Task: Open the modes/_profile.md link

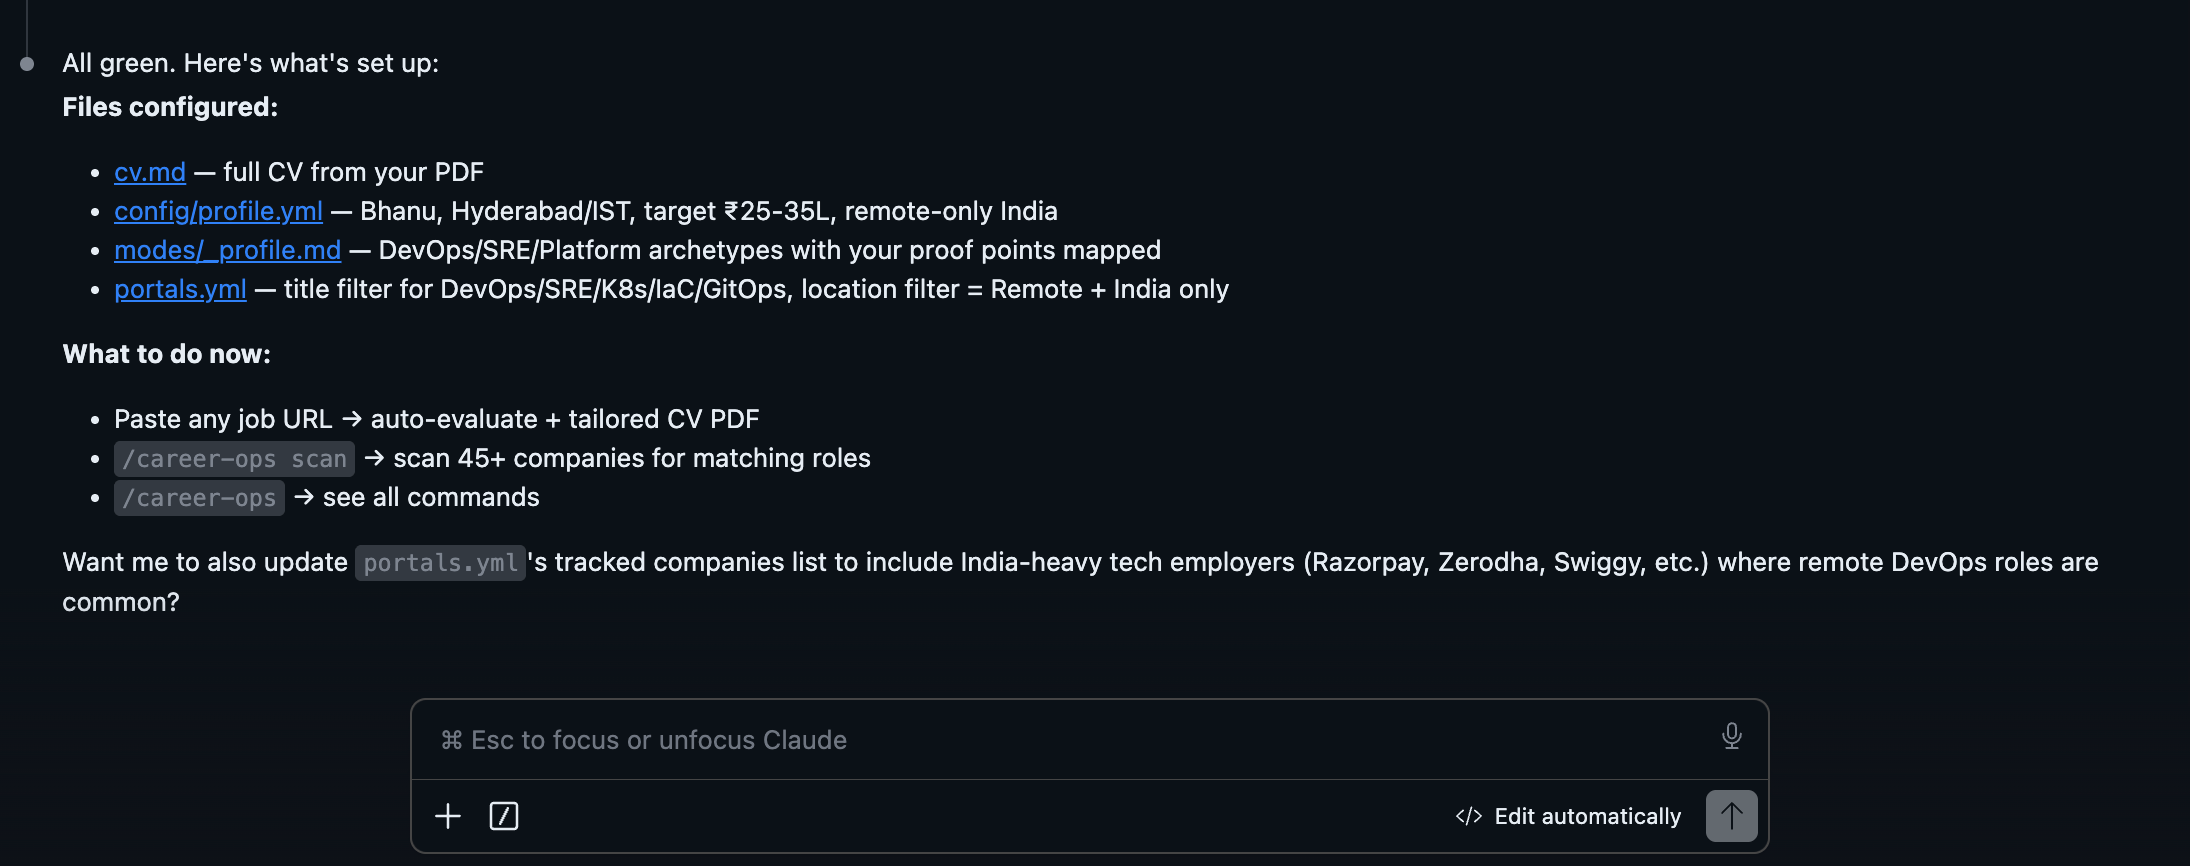Action: [227, 250]
